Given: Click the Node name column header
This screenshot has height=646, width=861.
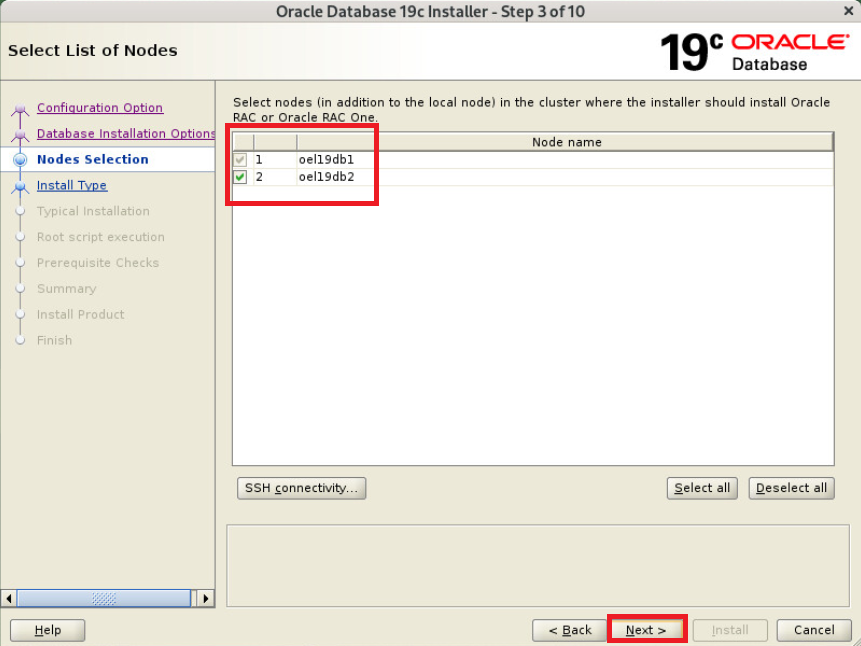Looking at the screenshot, I should click(x=566, y=142).
